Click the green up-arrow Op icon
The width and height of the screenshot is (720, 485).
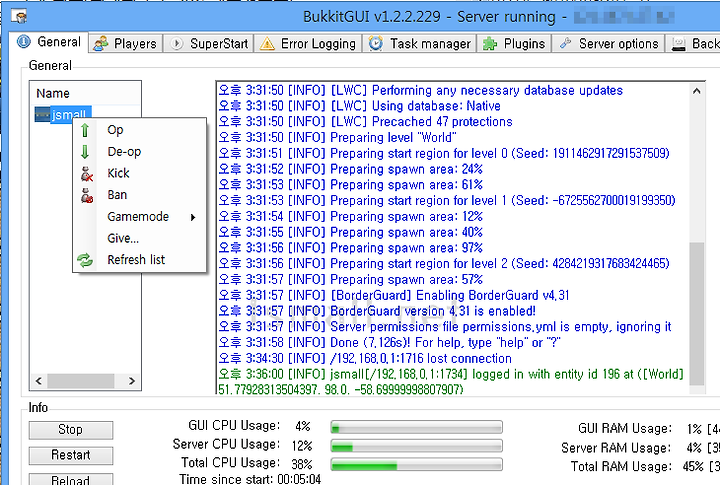pyautogui.click(x=85, y=130)
